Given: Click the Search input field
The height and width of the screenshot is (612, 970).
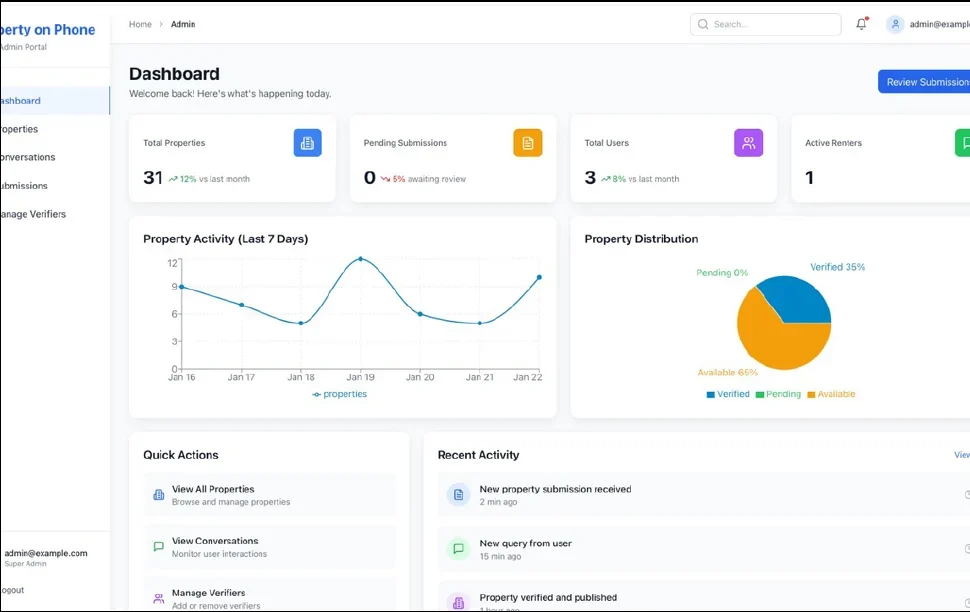Looking at the screenshot, I should [765, 24].
